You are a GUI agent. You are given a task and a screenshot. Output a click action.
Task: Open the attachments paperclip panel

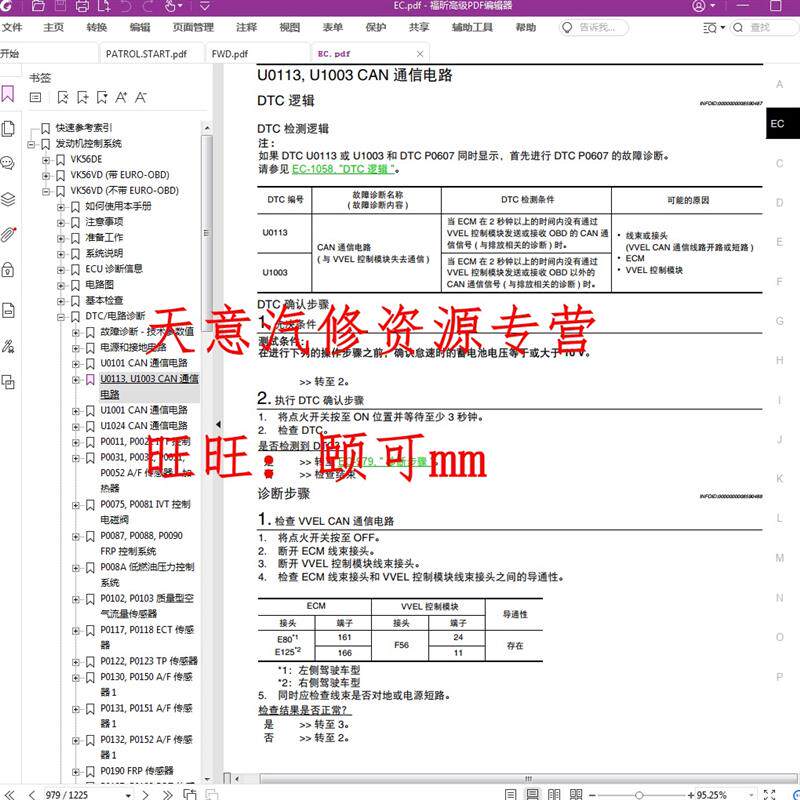(x=8, y=234)
